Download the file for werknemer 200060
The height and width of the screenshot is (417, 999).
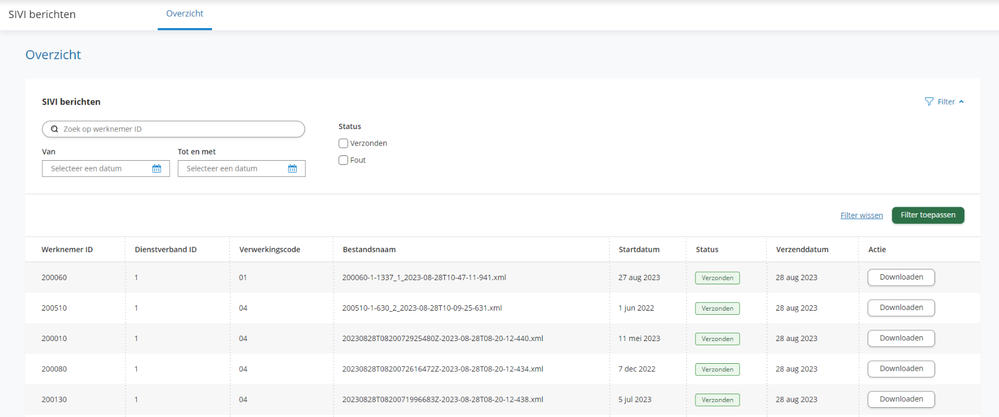tap(900, 277)
